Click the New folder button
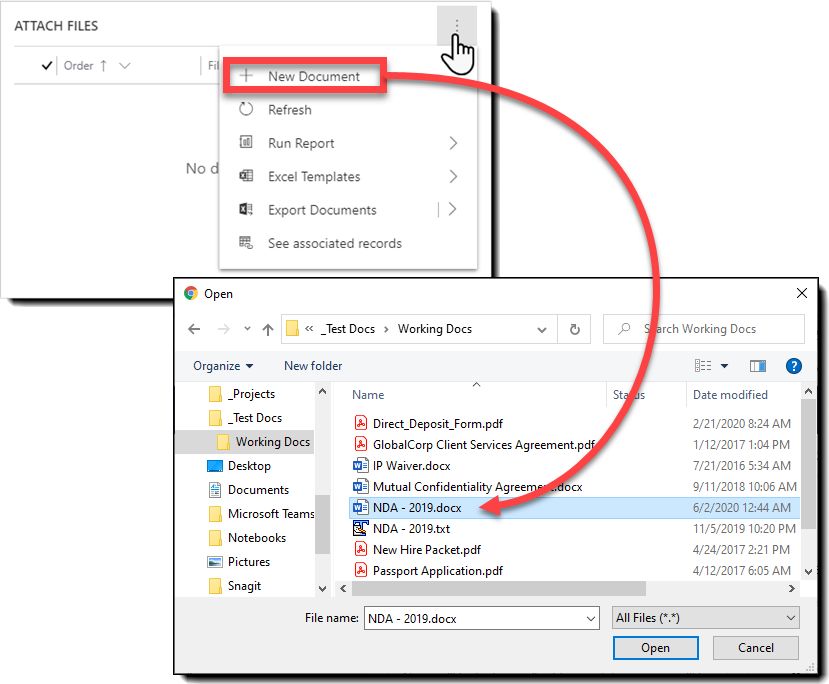 (313, 366)
